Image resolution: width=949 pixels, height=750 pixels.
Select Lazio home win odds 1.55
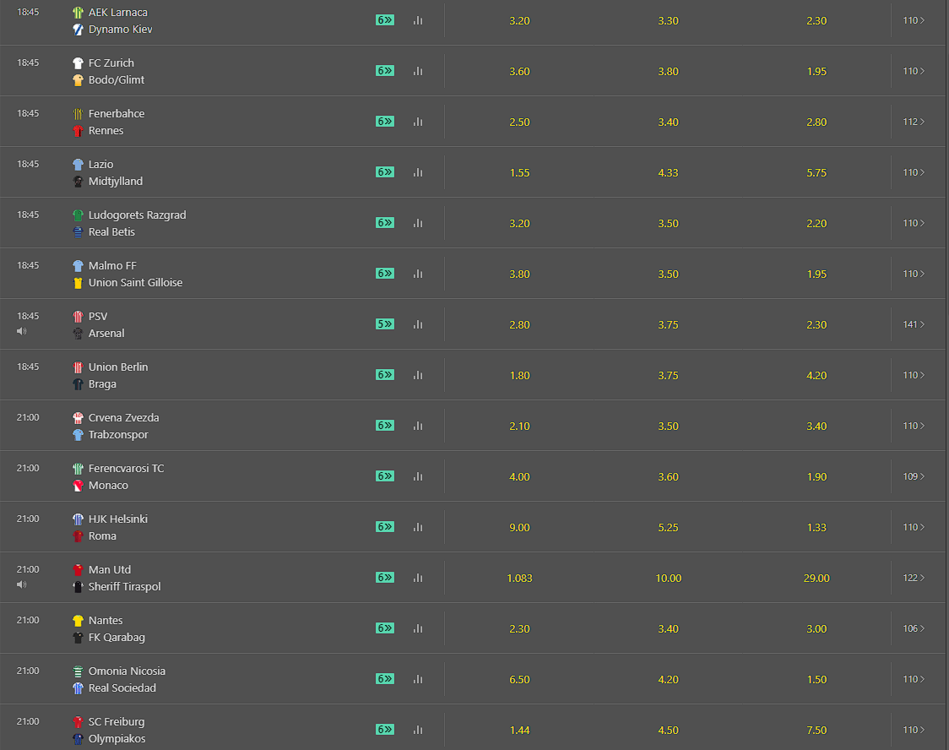pyautogui.click(x=519, y=173)
